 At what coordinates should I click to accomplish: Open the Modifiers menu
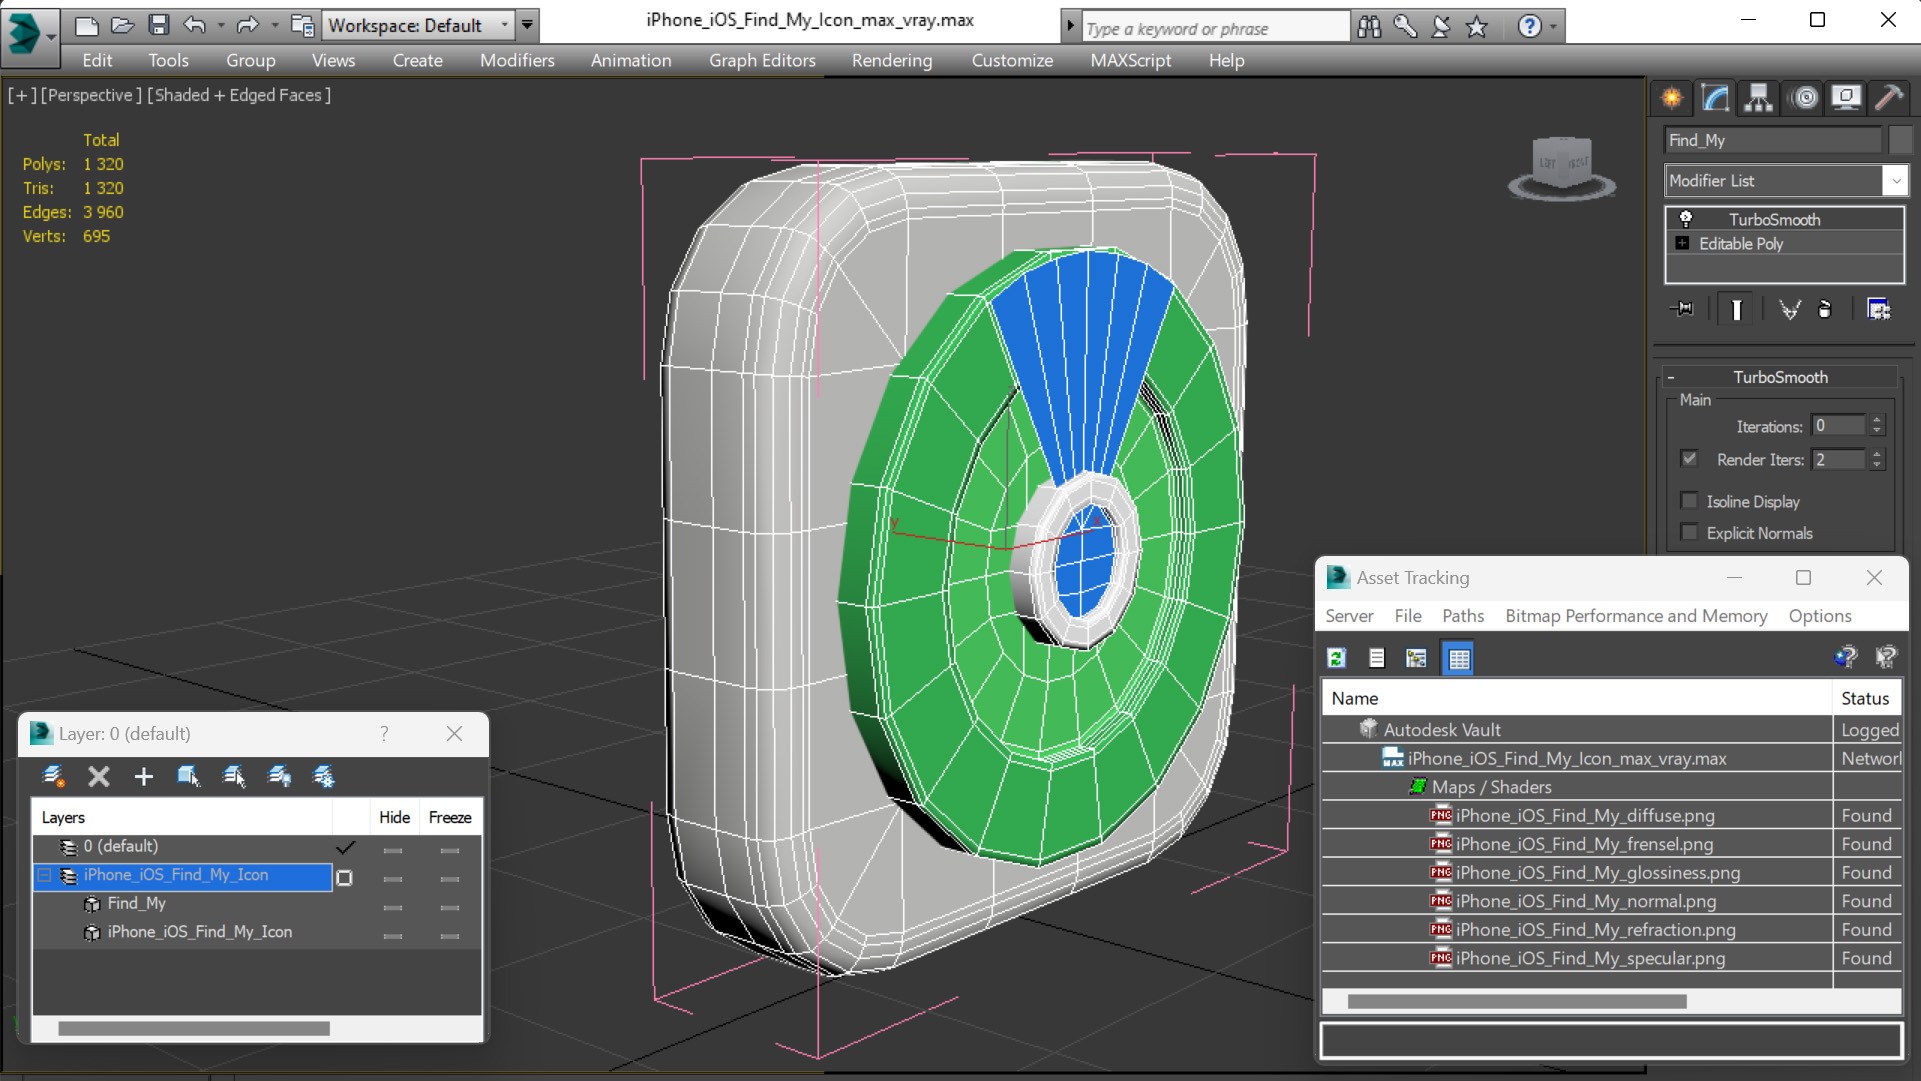pos(517,60)
